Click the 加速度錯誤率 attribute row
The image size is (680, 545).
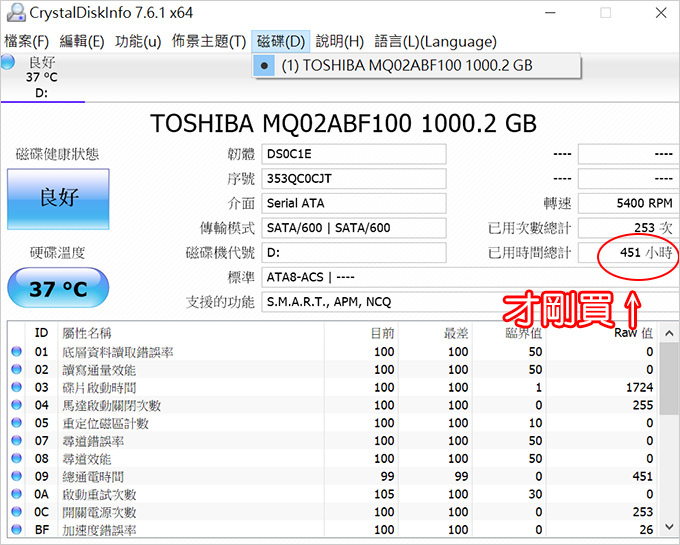[333, 529]
